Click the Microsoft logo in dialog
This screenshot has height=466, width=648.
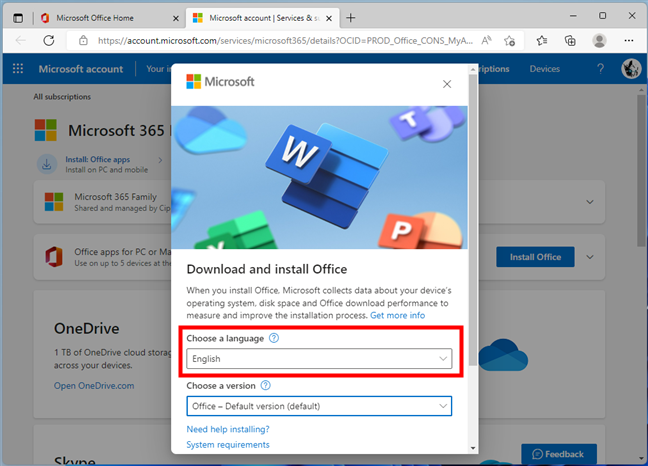tap(220, 82)
